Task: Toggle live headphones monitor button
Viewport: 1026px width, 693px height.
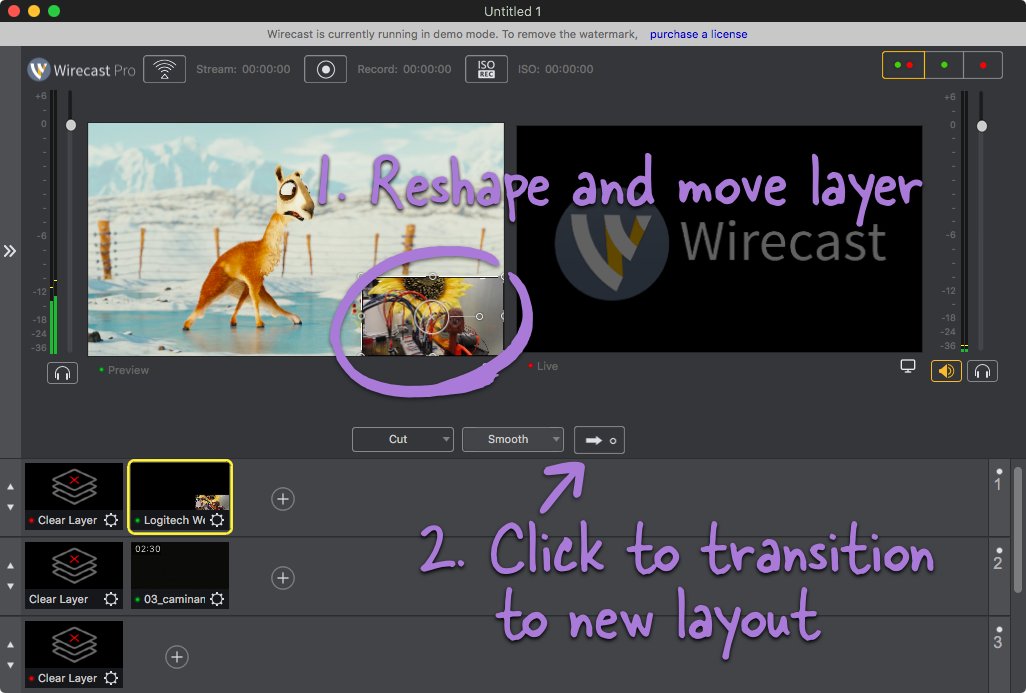Action: [982, 371]
